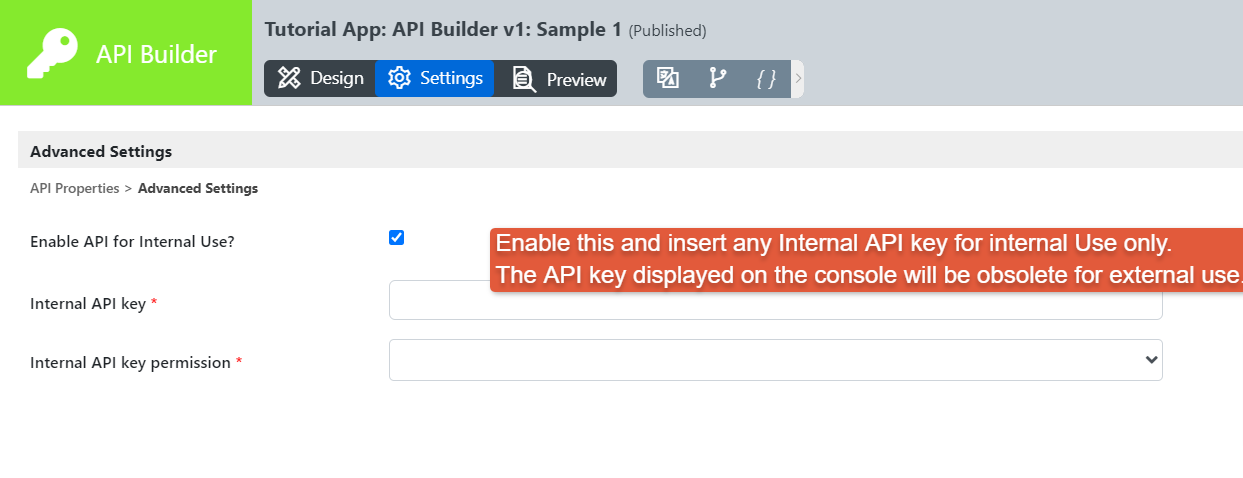This screenshot has height=478, width=1243.
Task: Click the Preview document magnifier icon
Action: point(524,79)
